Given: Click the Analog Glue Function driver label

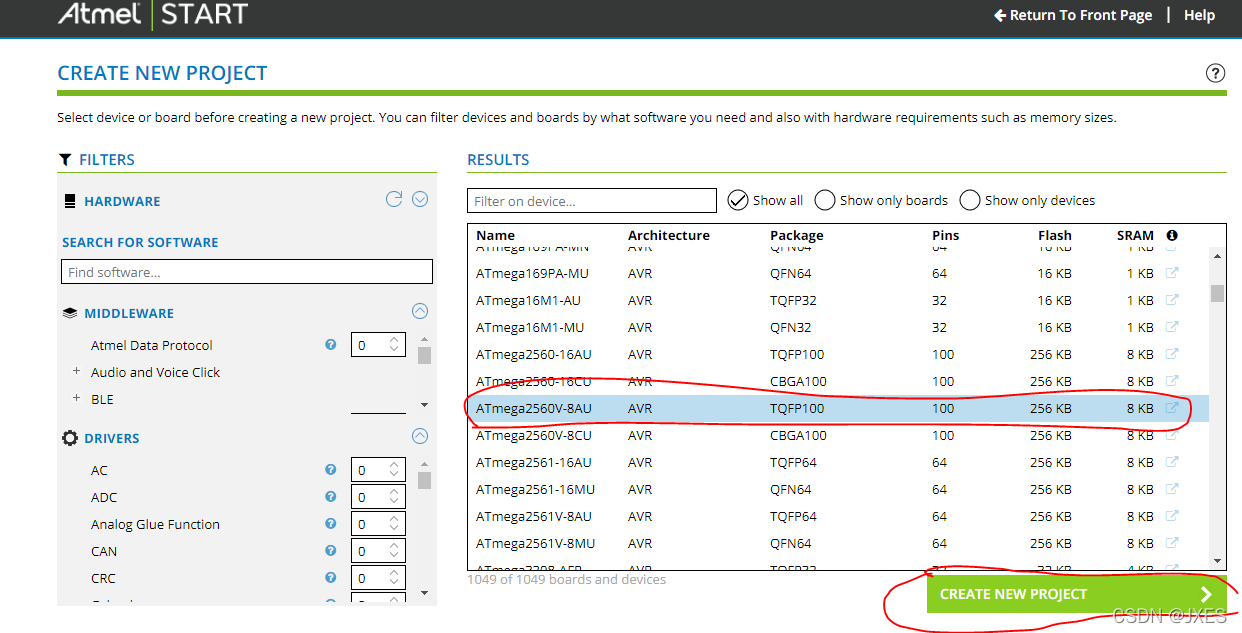Looking at the screenshot, I should pos(155,524).
